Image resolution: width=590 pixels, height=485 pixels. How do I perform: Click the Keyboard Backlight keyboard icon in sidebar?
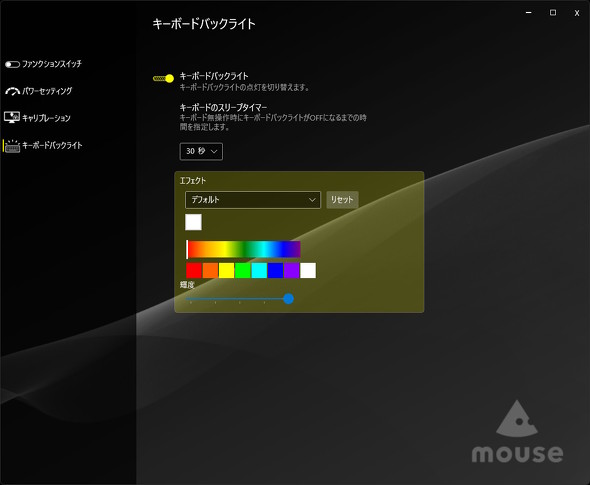pyautogui.click(x=12, y=146)
